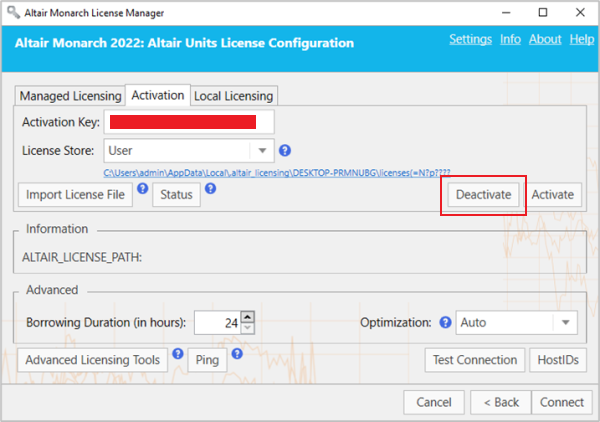Click the HostIDs button
Viewport: 600px width, 422px height.
[559, 360]
